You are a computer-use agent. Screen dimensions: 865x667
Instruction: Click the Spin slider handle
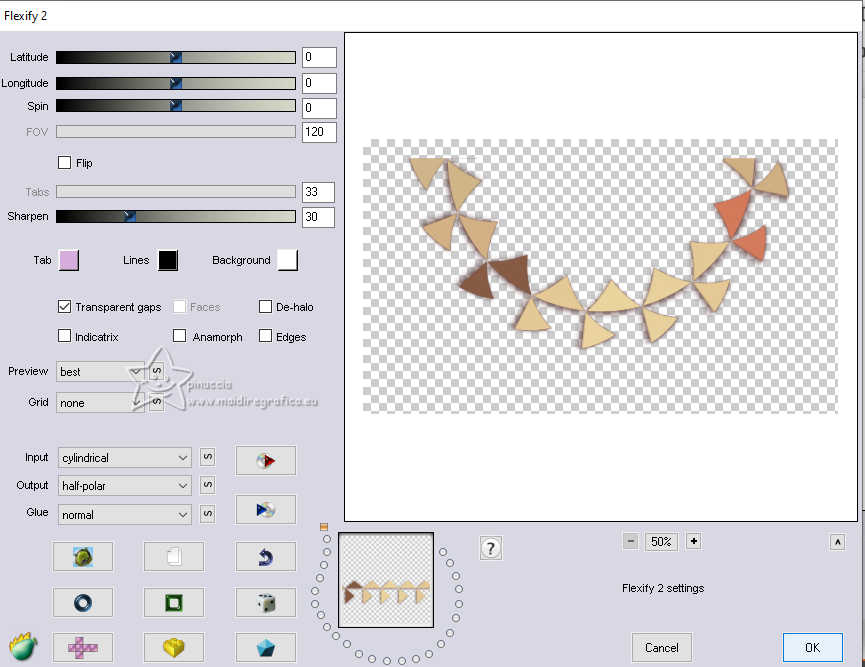(x=175, y=105)
